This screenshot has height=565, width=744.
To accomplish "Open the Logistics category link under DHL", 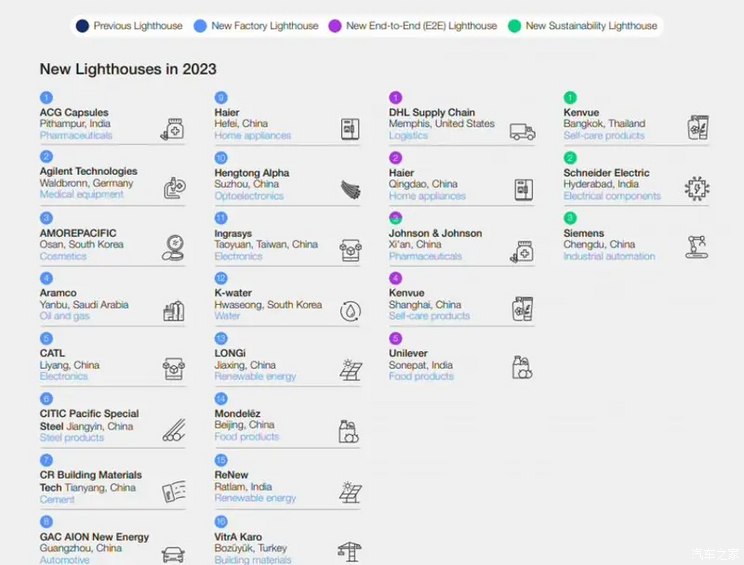I will pos(408,136).
